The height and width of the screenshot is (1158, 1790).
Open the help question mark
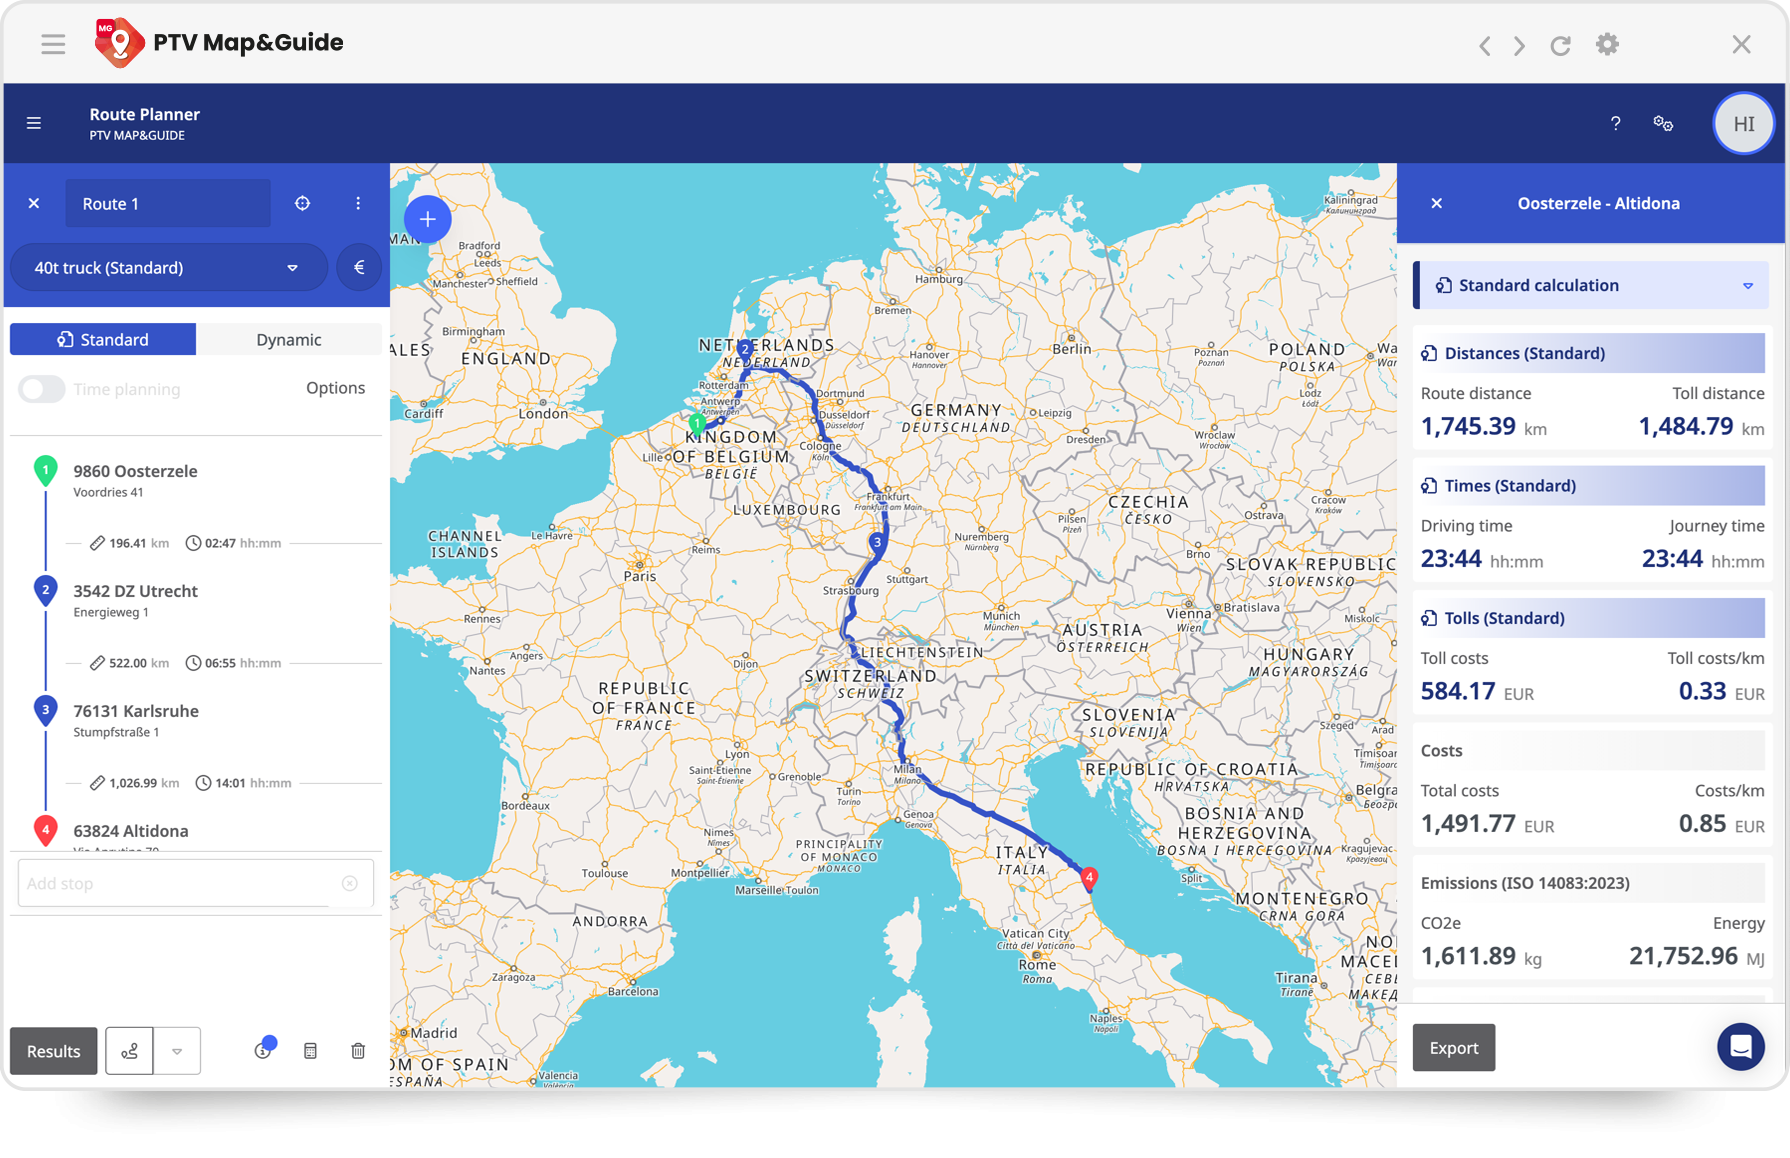(1615, 123)
